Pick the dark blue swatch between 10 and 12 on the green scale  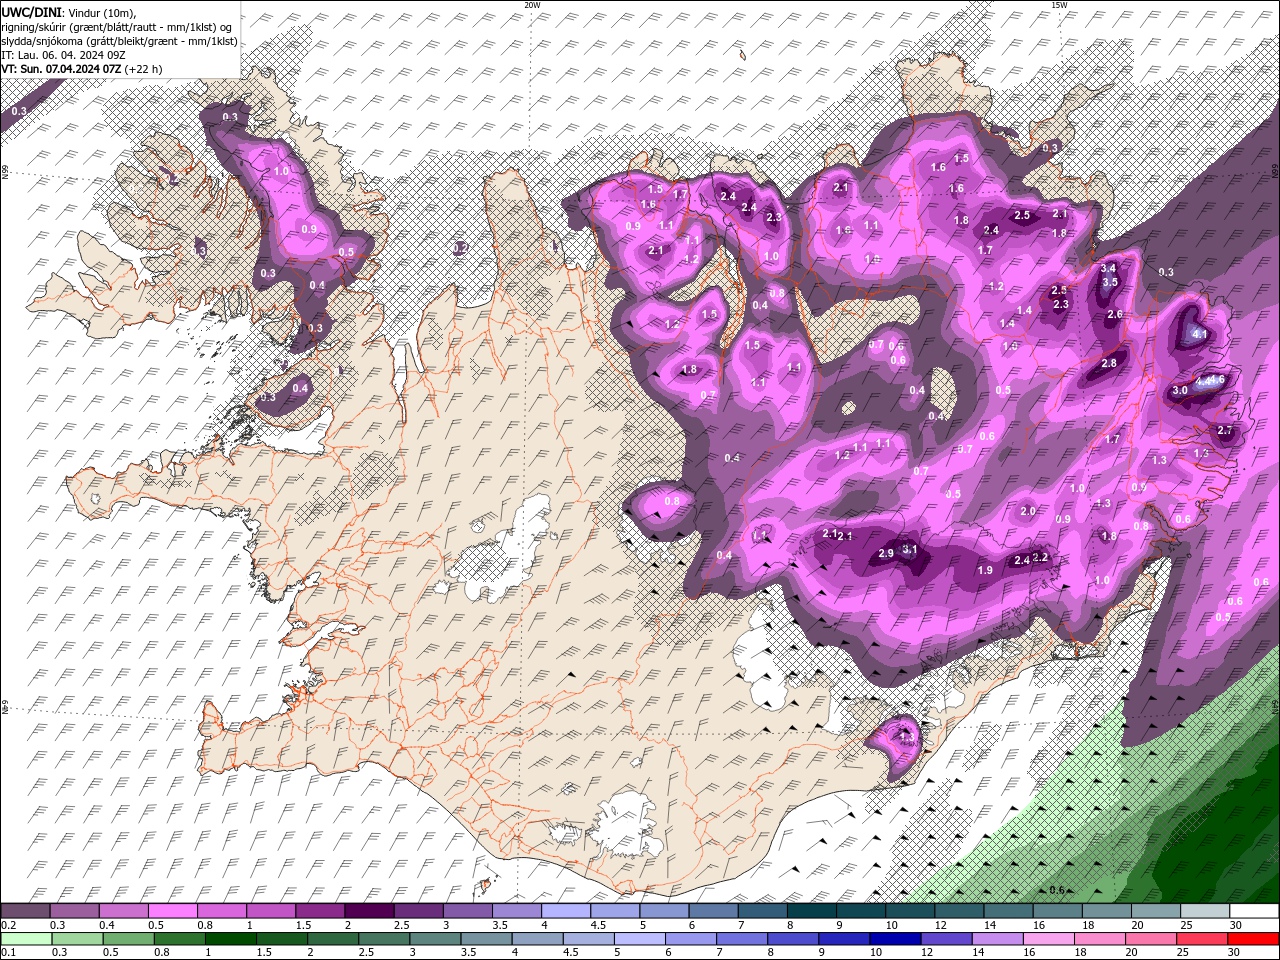coord(894,939)
